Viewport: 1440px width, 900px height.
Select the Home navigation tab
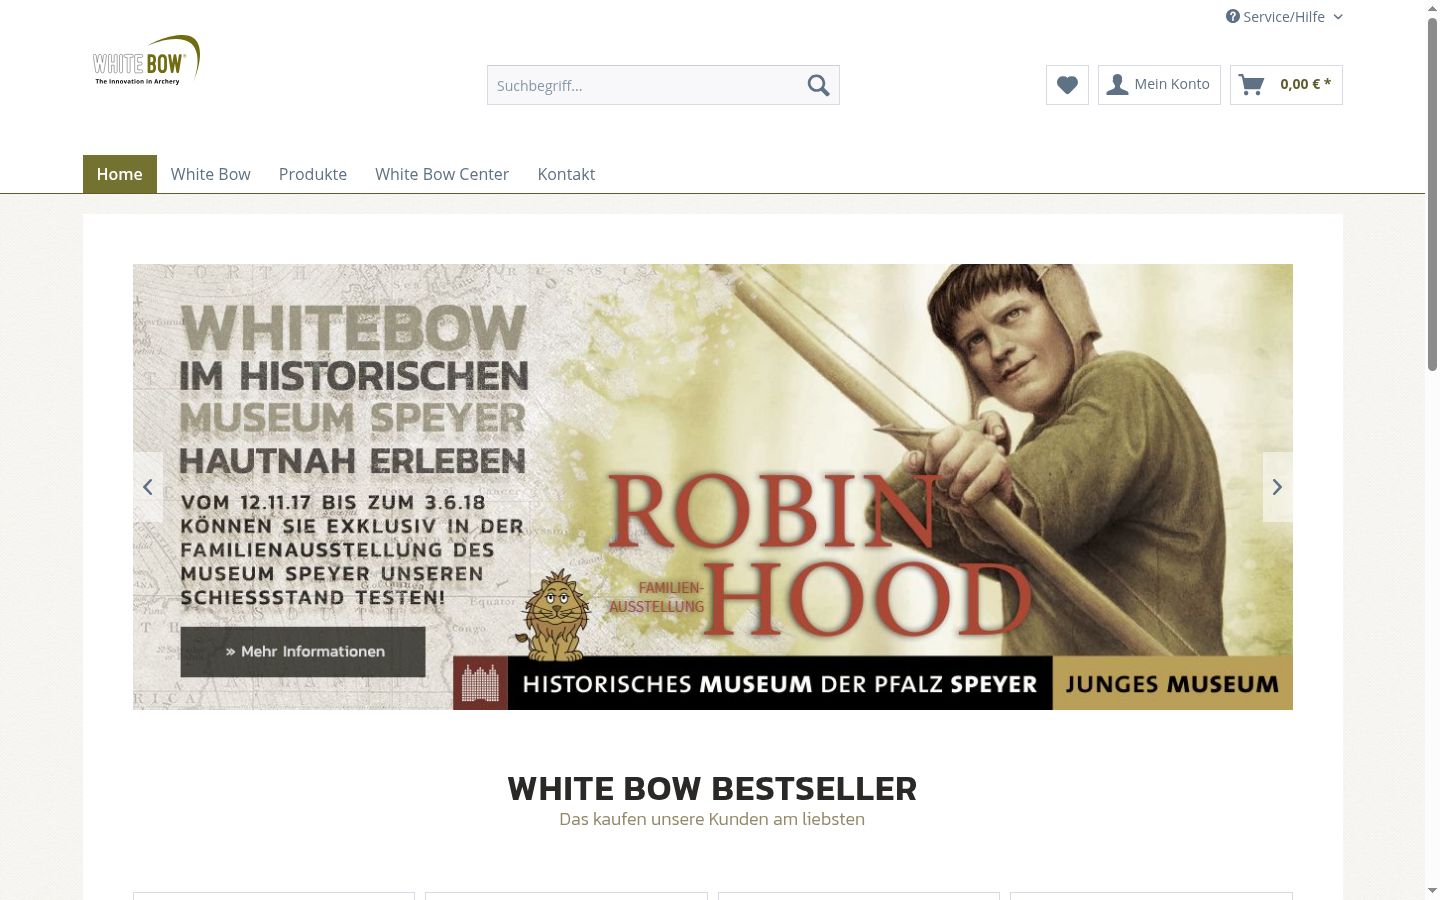point(120,174)
